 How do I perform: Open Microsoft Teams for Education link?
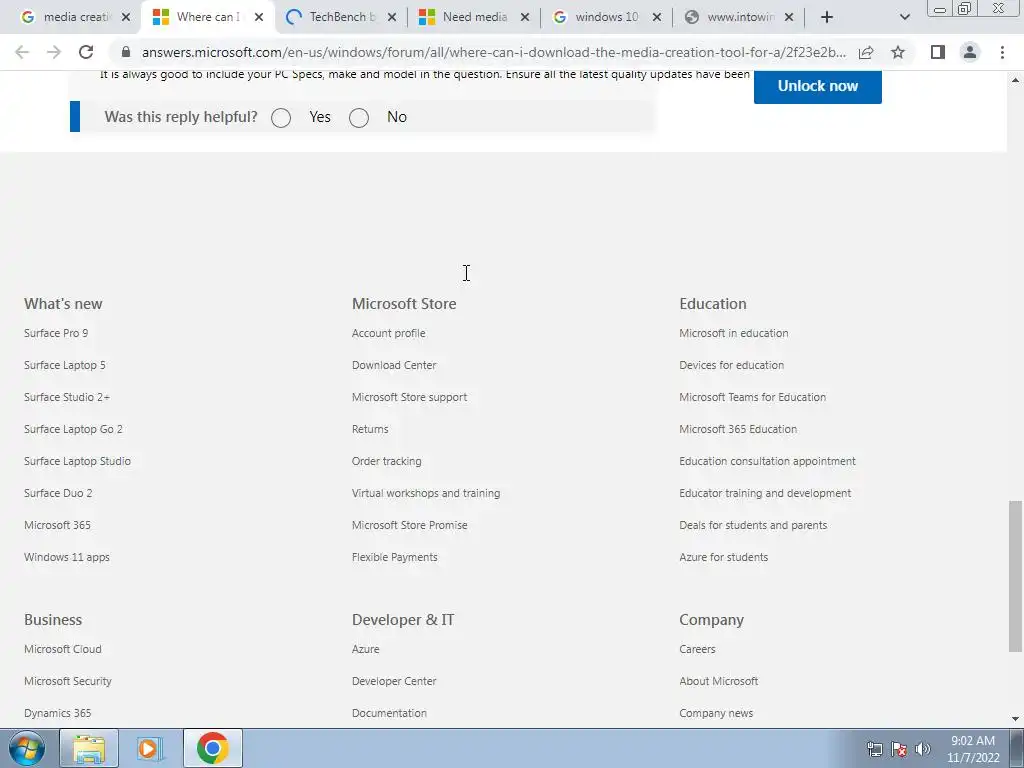pyautogui.click(x=752, y=397)
